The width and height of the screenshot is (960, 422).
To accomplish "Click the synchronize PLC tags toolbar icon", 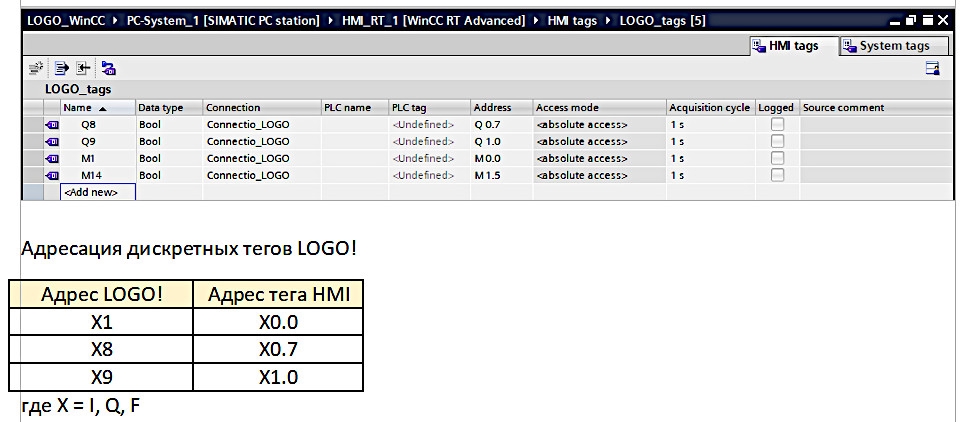I will 109,68.
